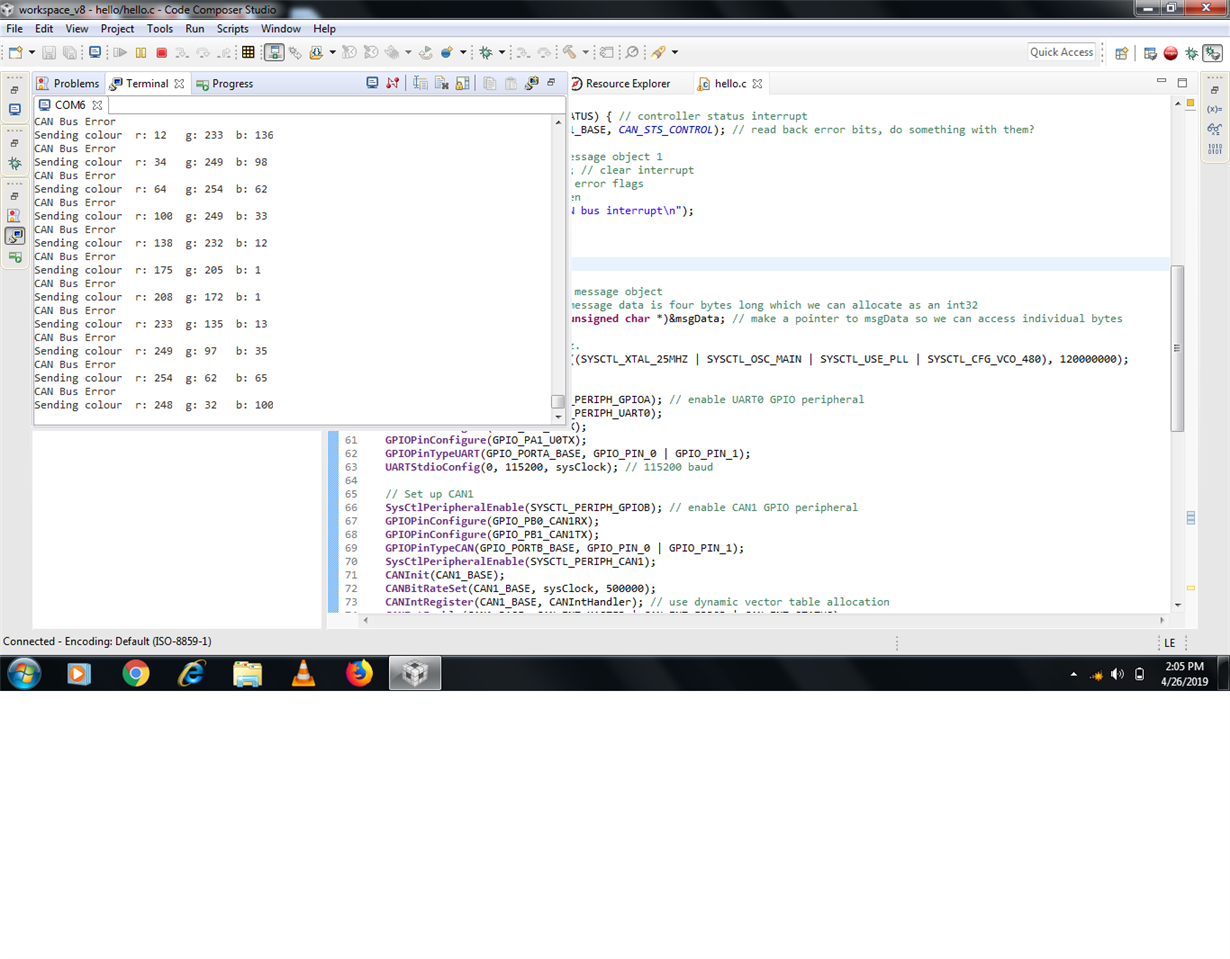Click the Suspend (pause) debug icon
The height and width of the screenshot is (959, 1230).
(141, 52)
